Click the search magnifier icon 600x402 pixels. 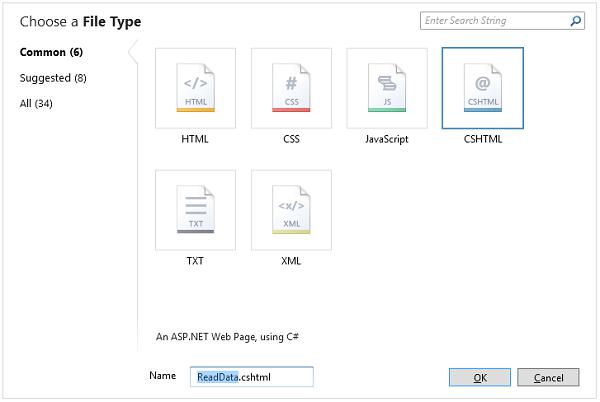(x=576, y=20)
